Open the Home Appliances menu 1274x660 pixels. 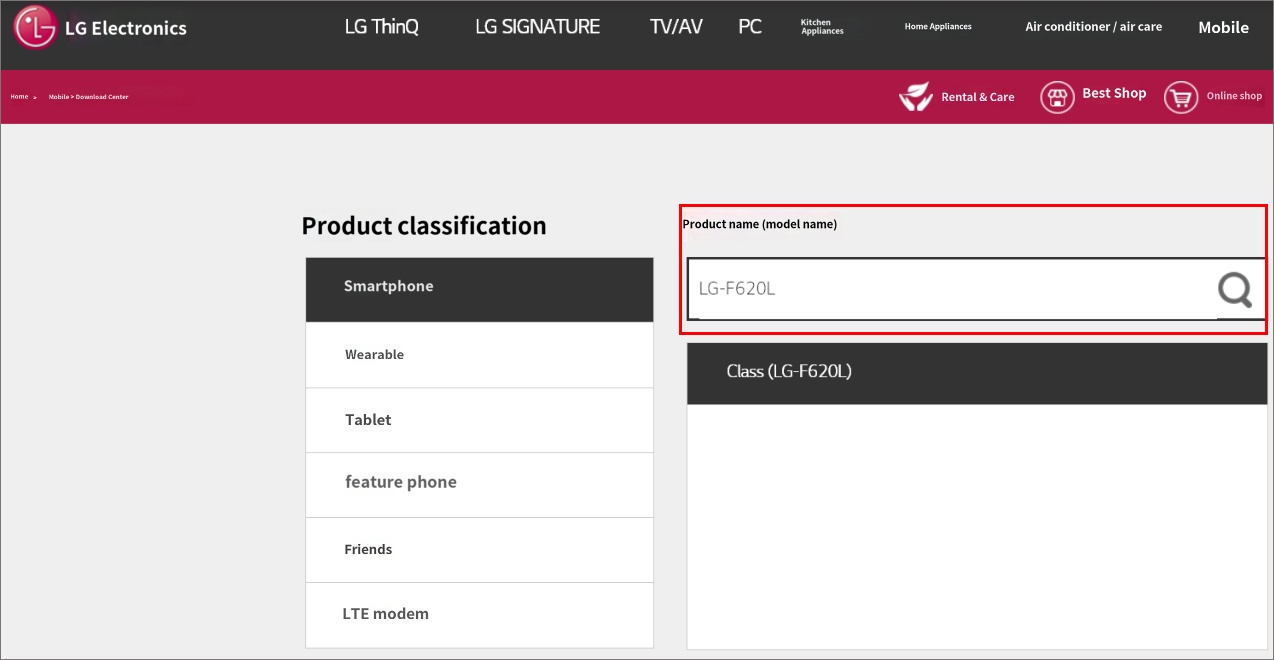point(938,27)
